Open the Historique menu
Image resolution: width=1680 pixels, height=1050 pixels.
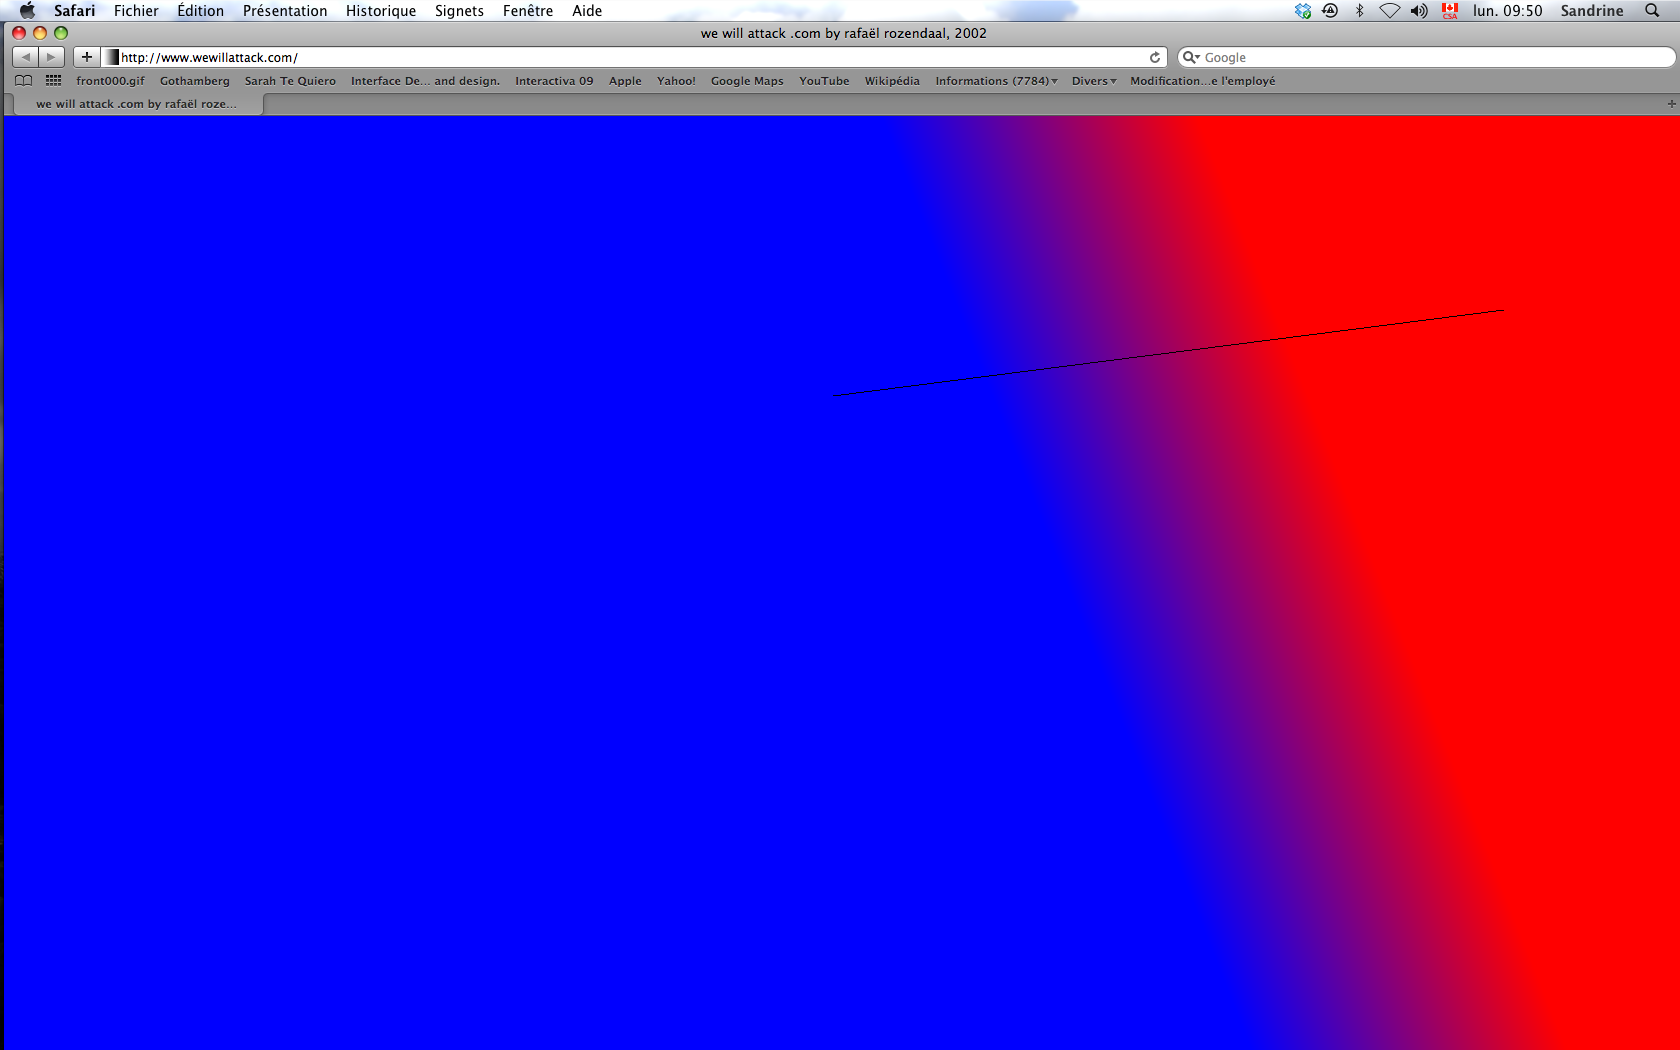tap(381, 11)
